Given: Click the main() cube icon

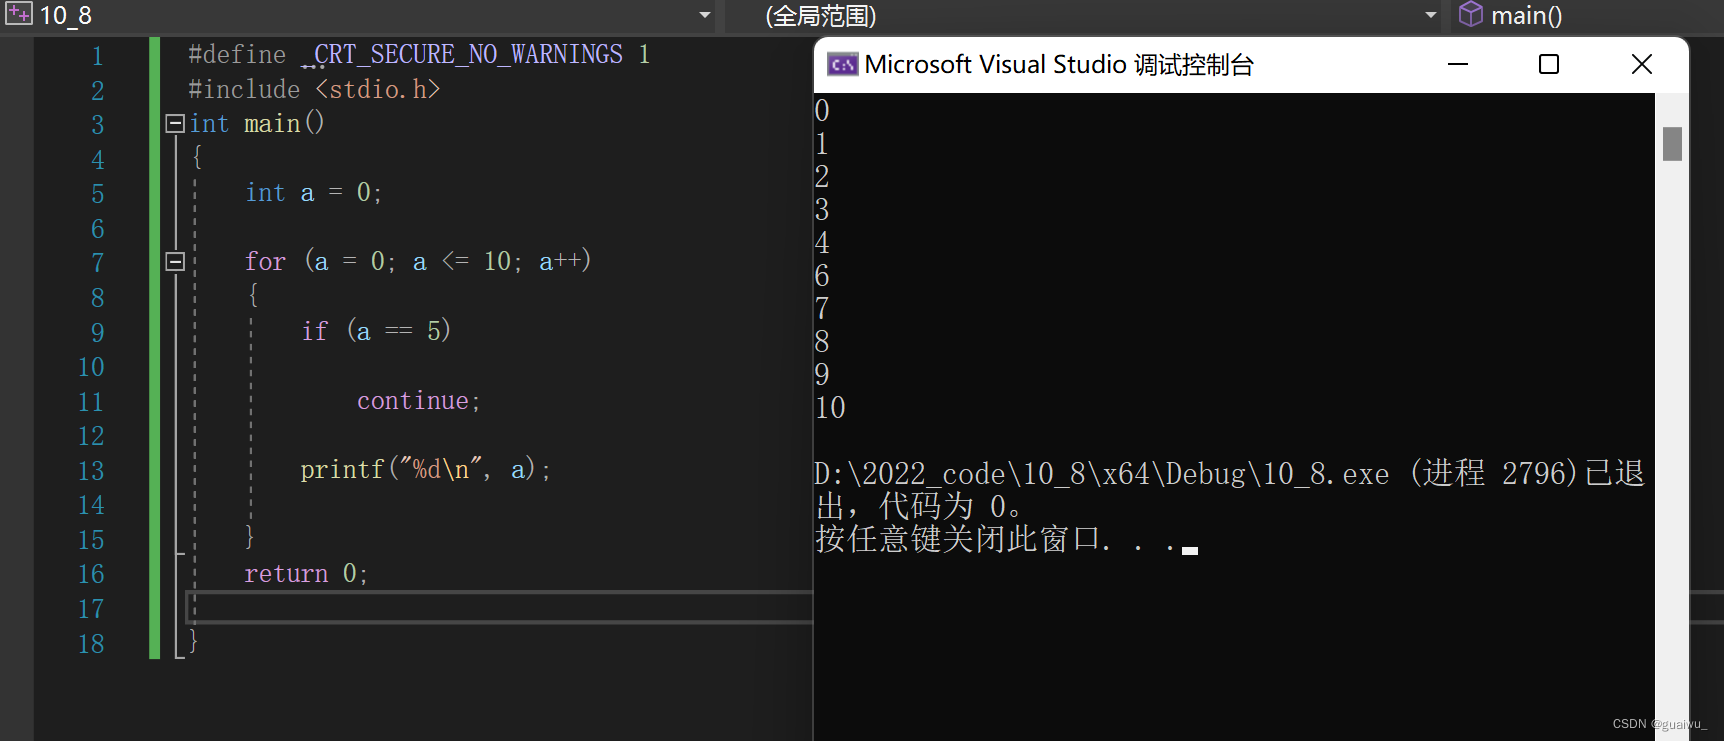Looking at the screenshot, I should pyautogui.click(x=1470, y=14).
